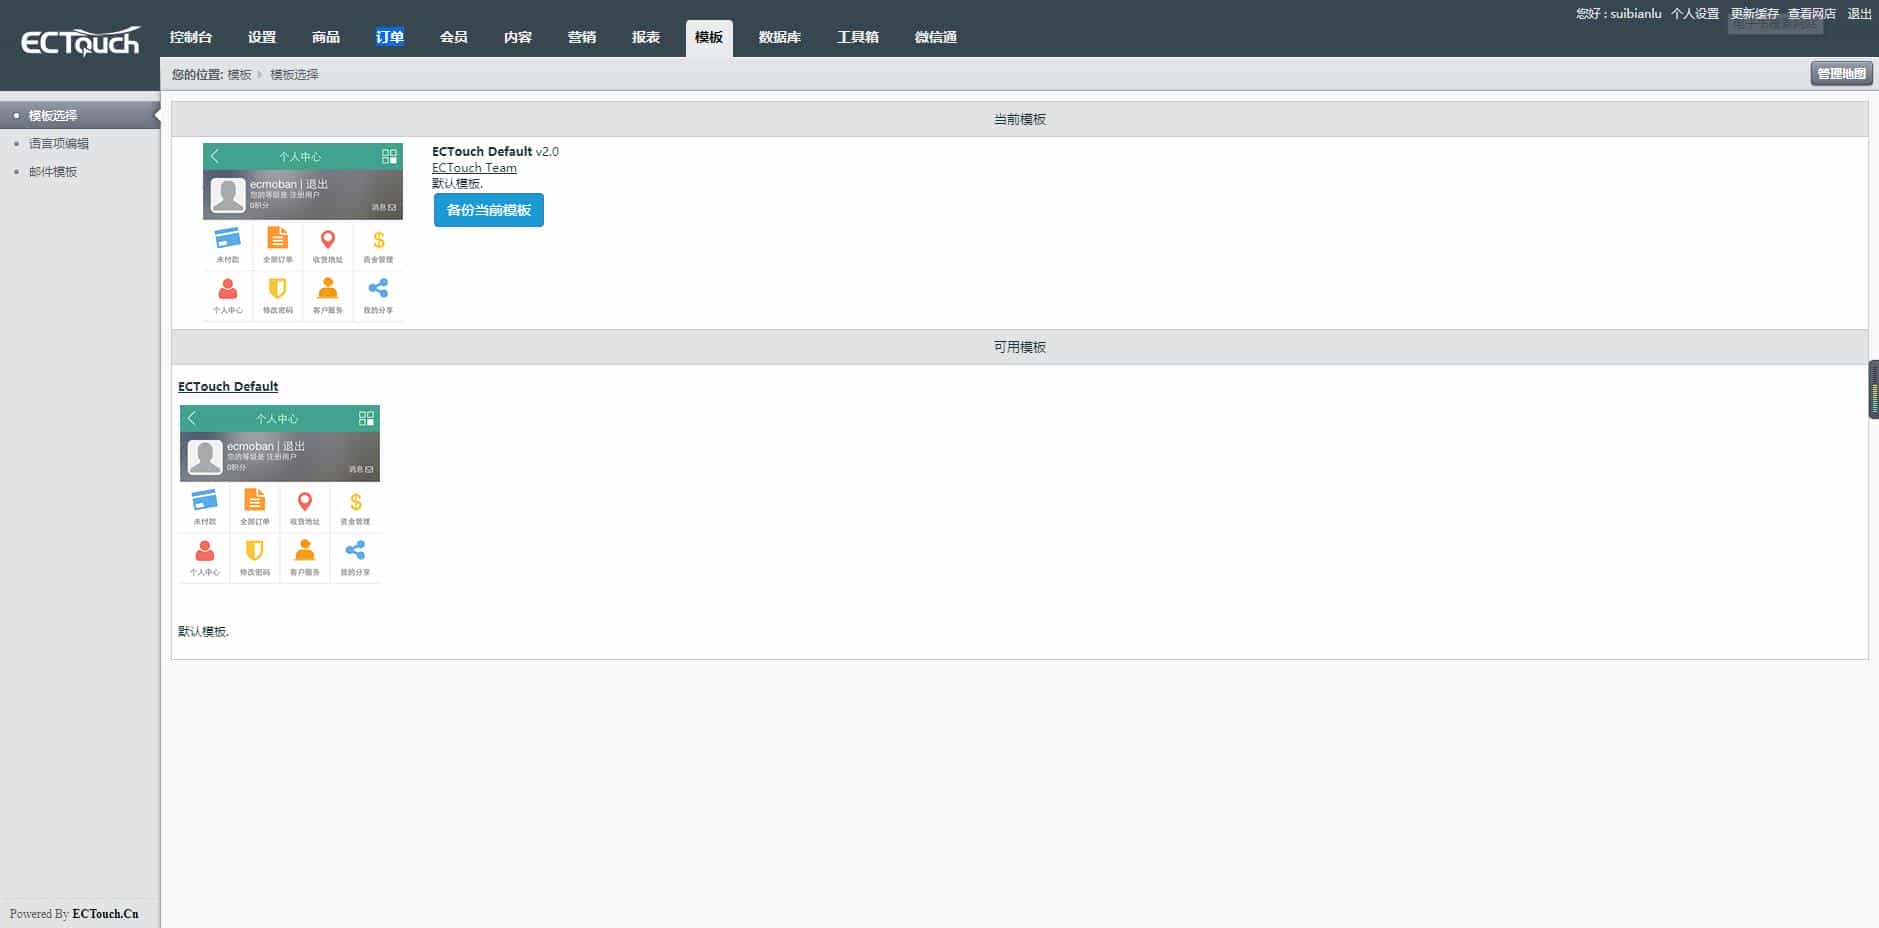Open the 查看网店 link

pos(1812,14)
